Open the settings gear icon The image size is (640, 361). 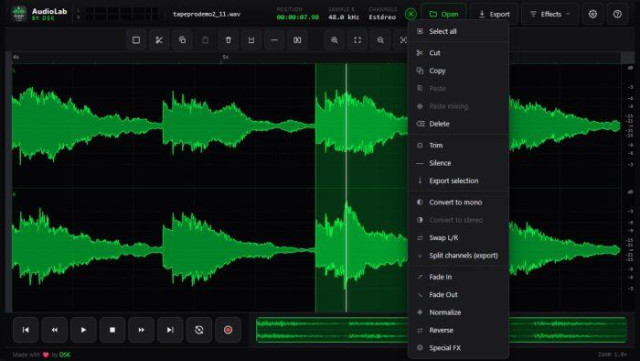point(593,14)
